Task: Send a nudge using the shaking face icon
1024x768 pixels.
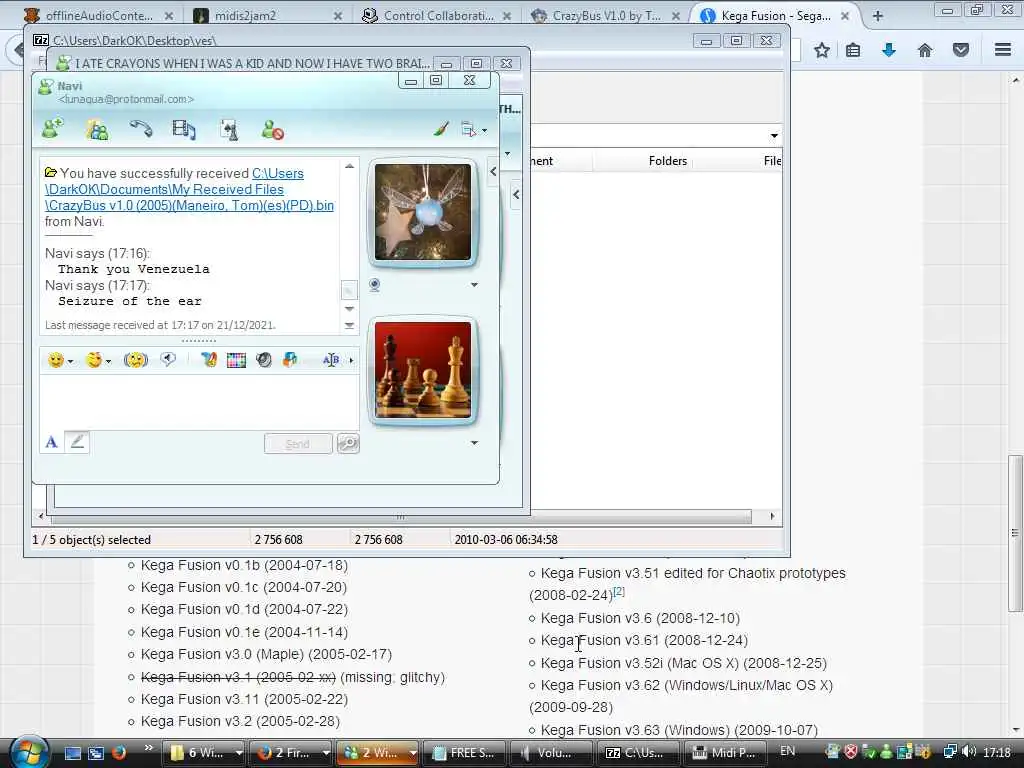Action: (x=136, y=360)
